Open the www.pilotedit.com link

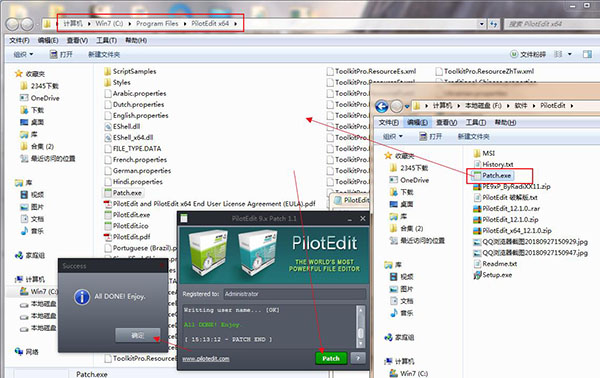point(206,359)
